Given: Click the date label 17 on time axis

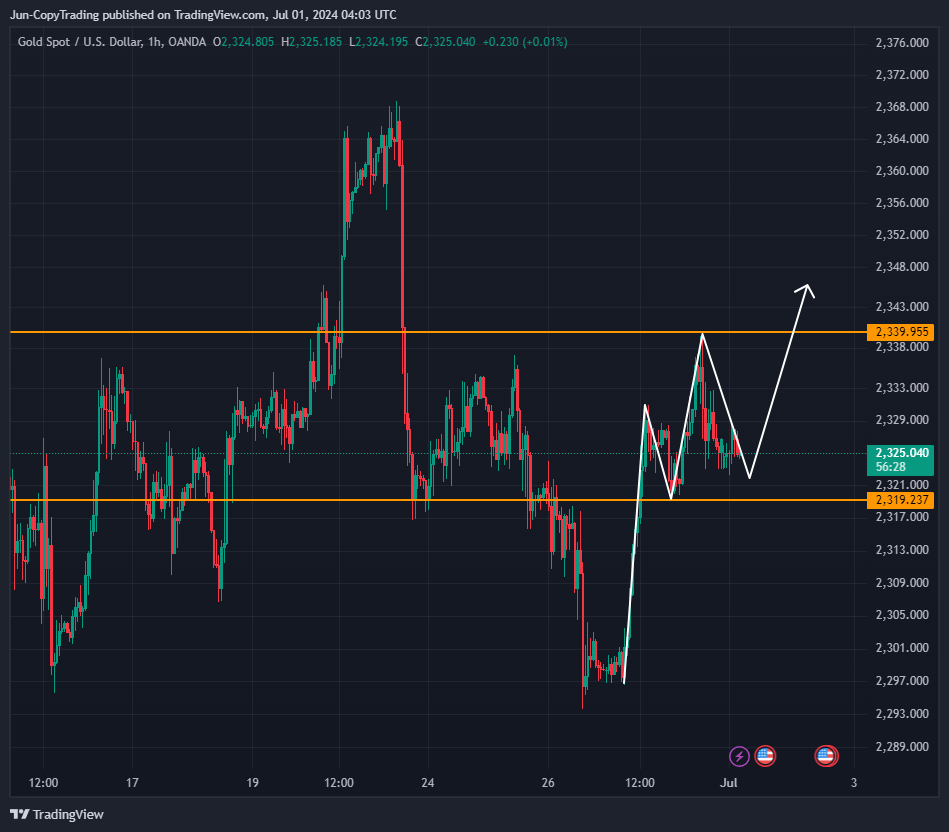Looking at the screenshot, I should [x=132, y=783].
